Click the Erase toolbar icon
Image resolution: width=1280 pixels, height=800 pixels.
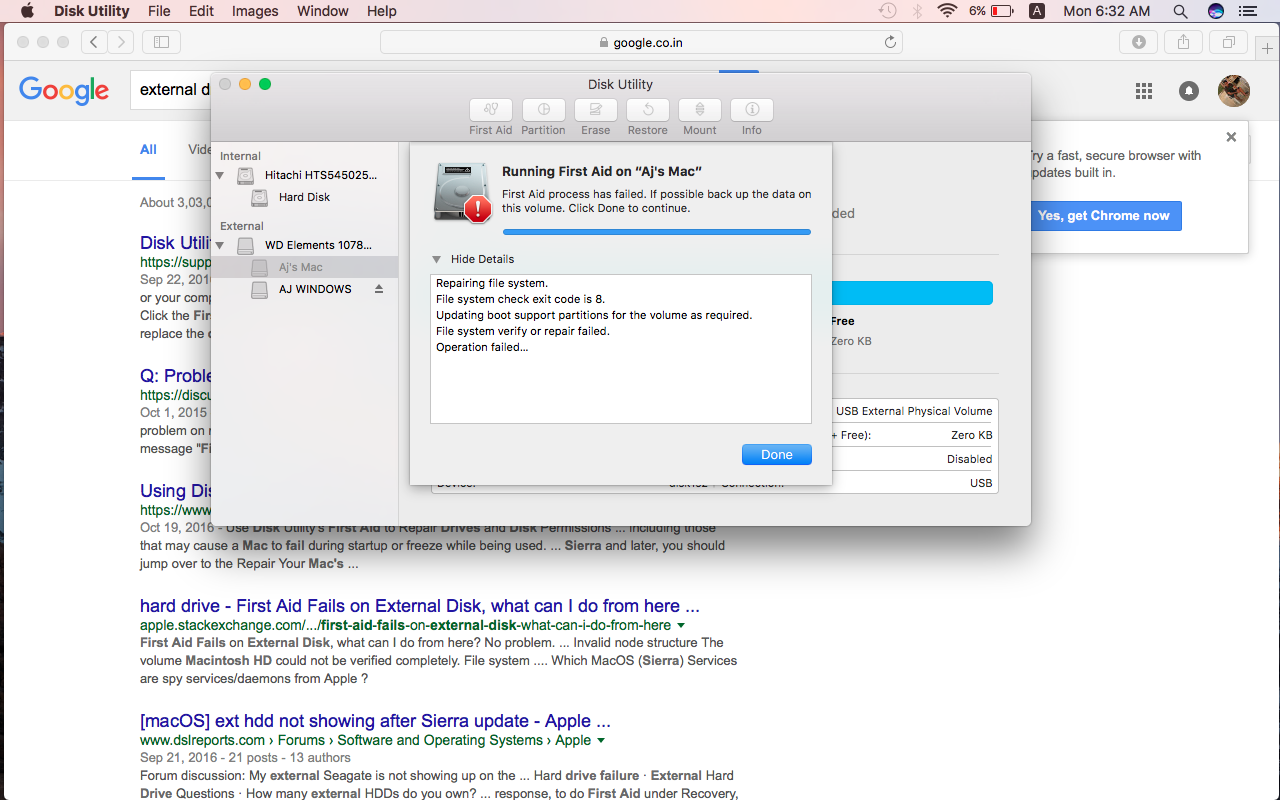click(x=595, y=110)
